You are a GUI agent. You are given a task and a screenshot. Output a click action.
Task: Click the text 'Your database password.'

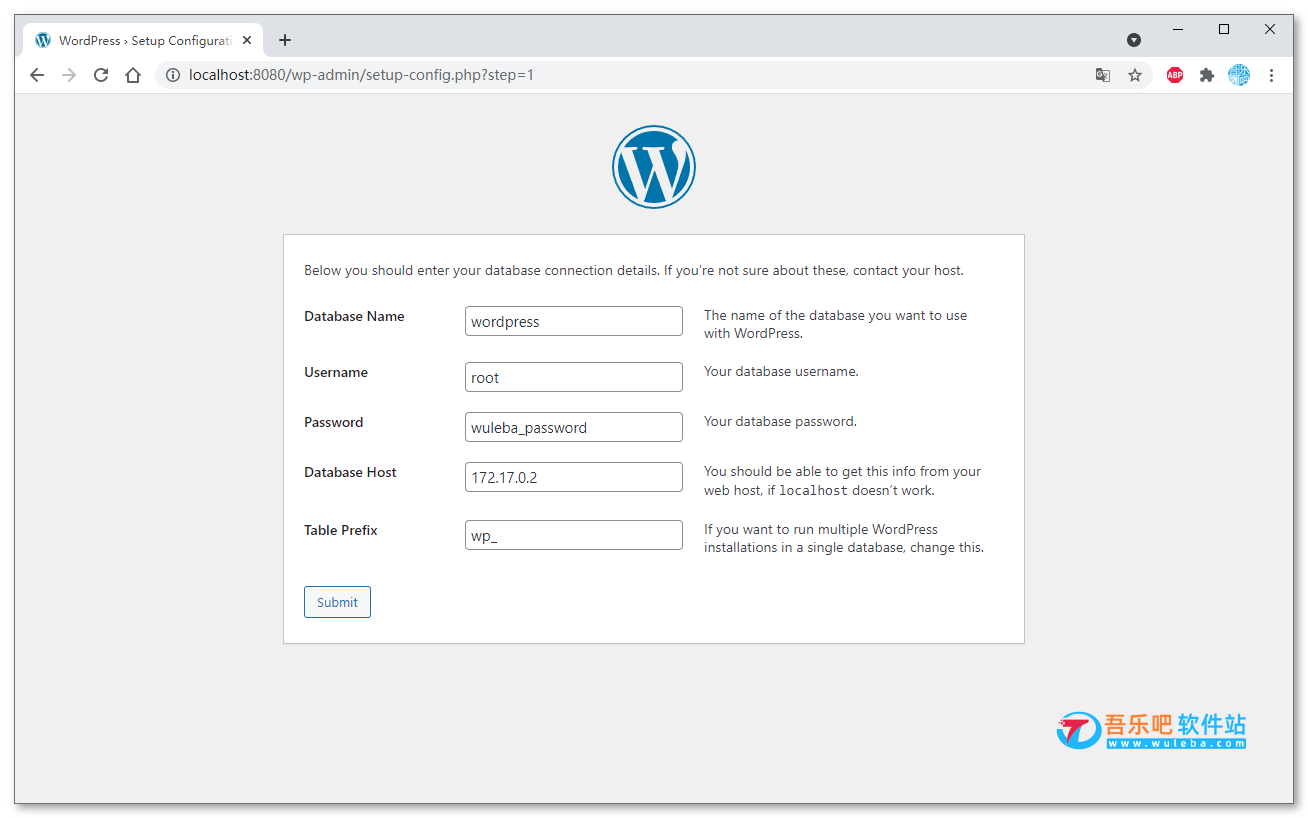[x=780, y=421]
